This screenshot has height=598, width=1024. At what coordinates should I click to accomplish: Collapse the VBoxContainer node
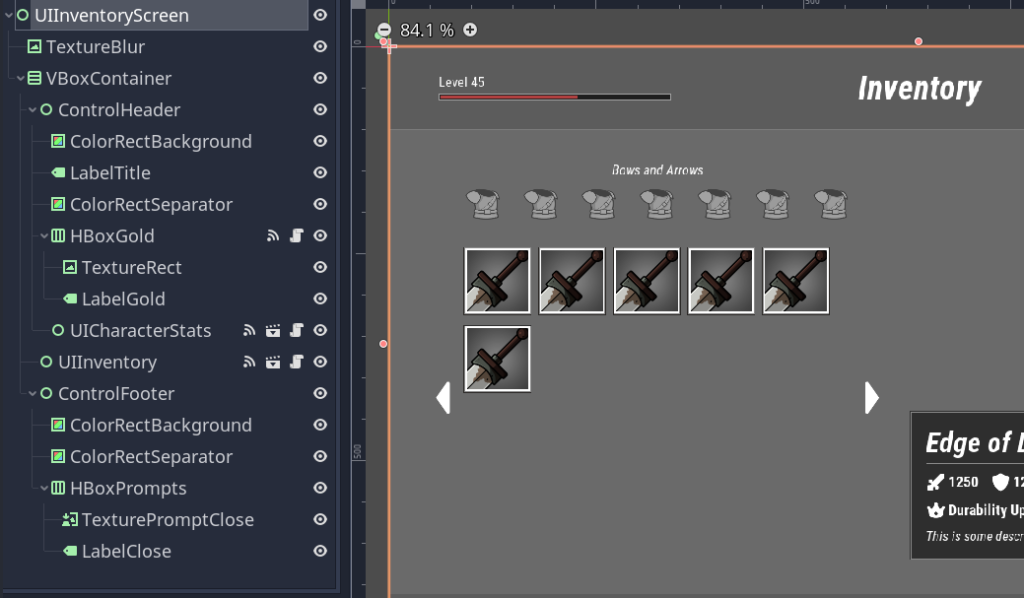(x=21, y=78)
